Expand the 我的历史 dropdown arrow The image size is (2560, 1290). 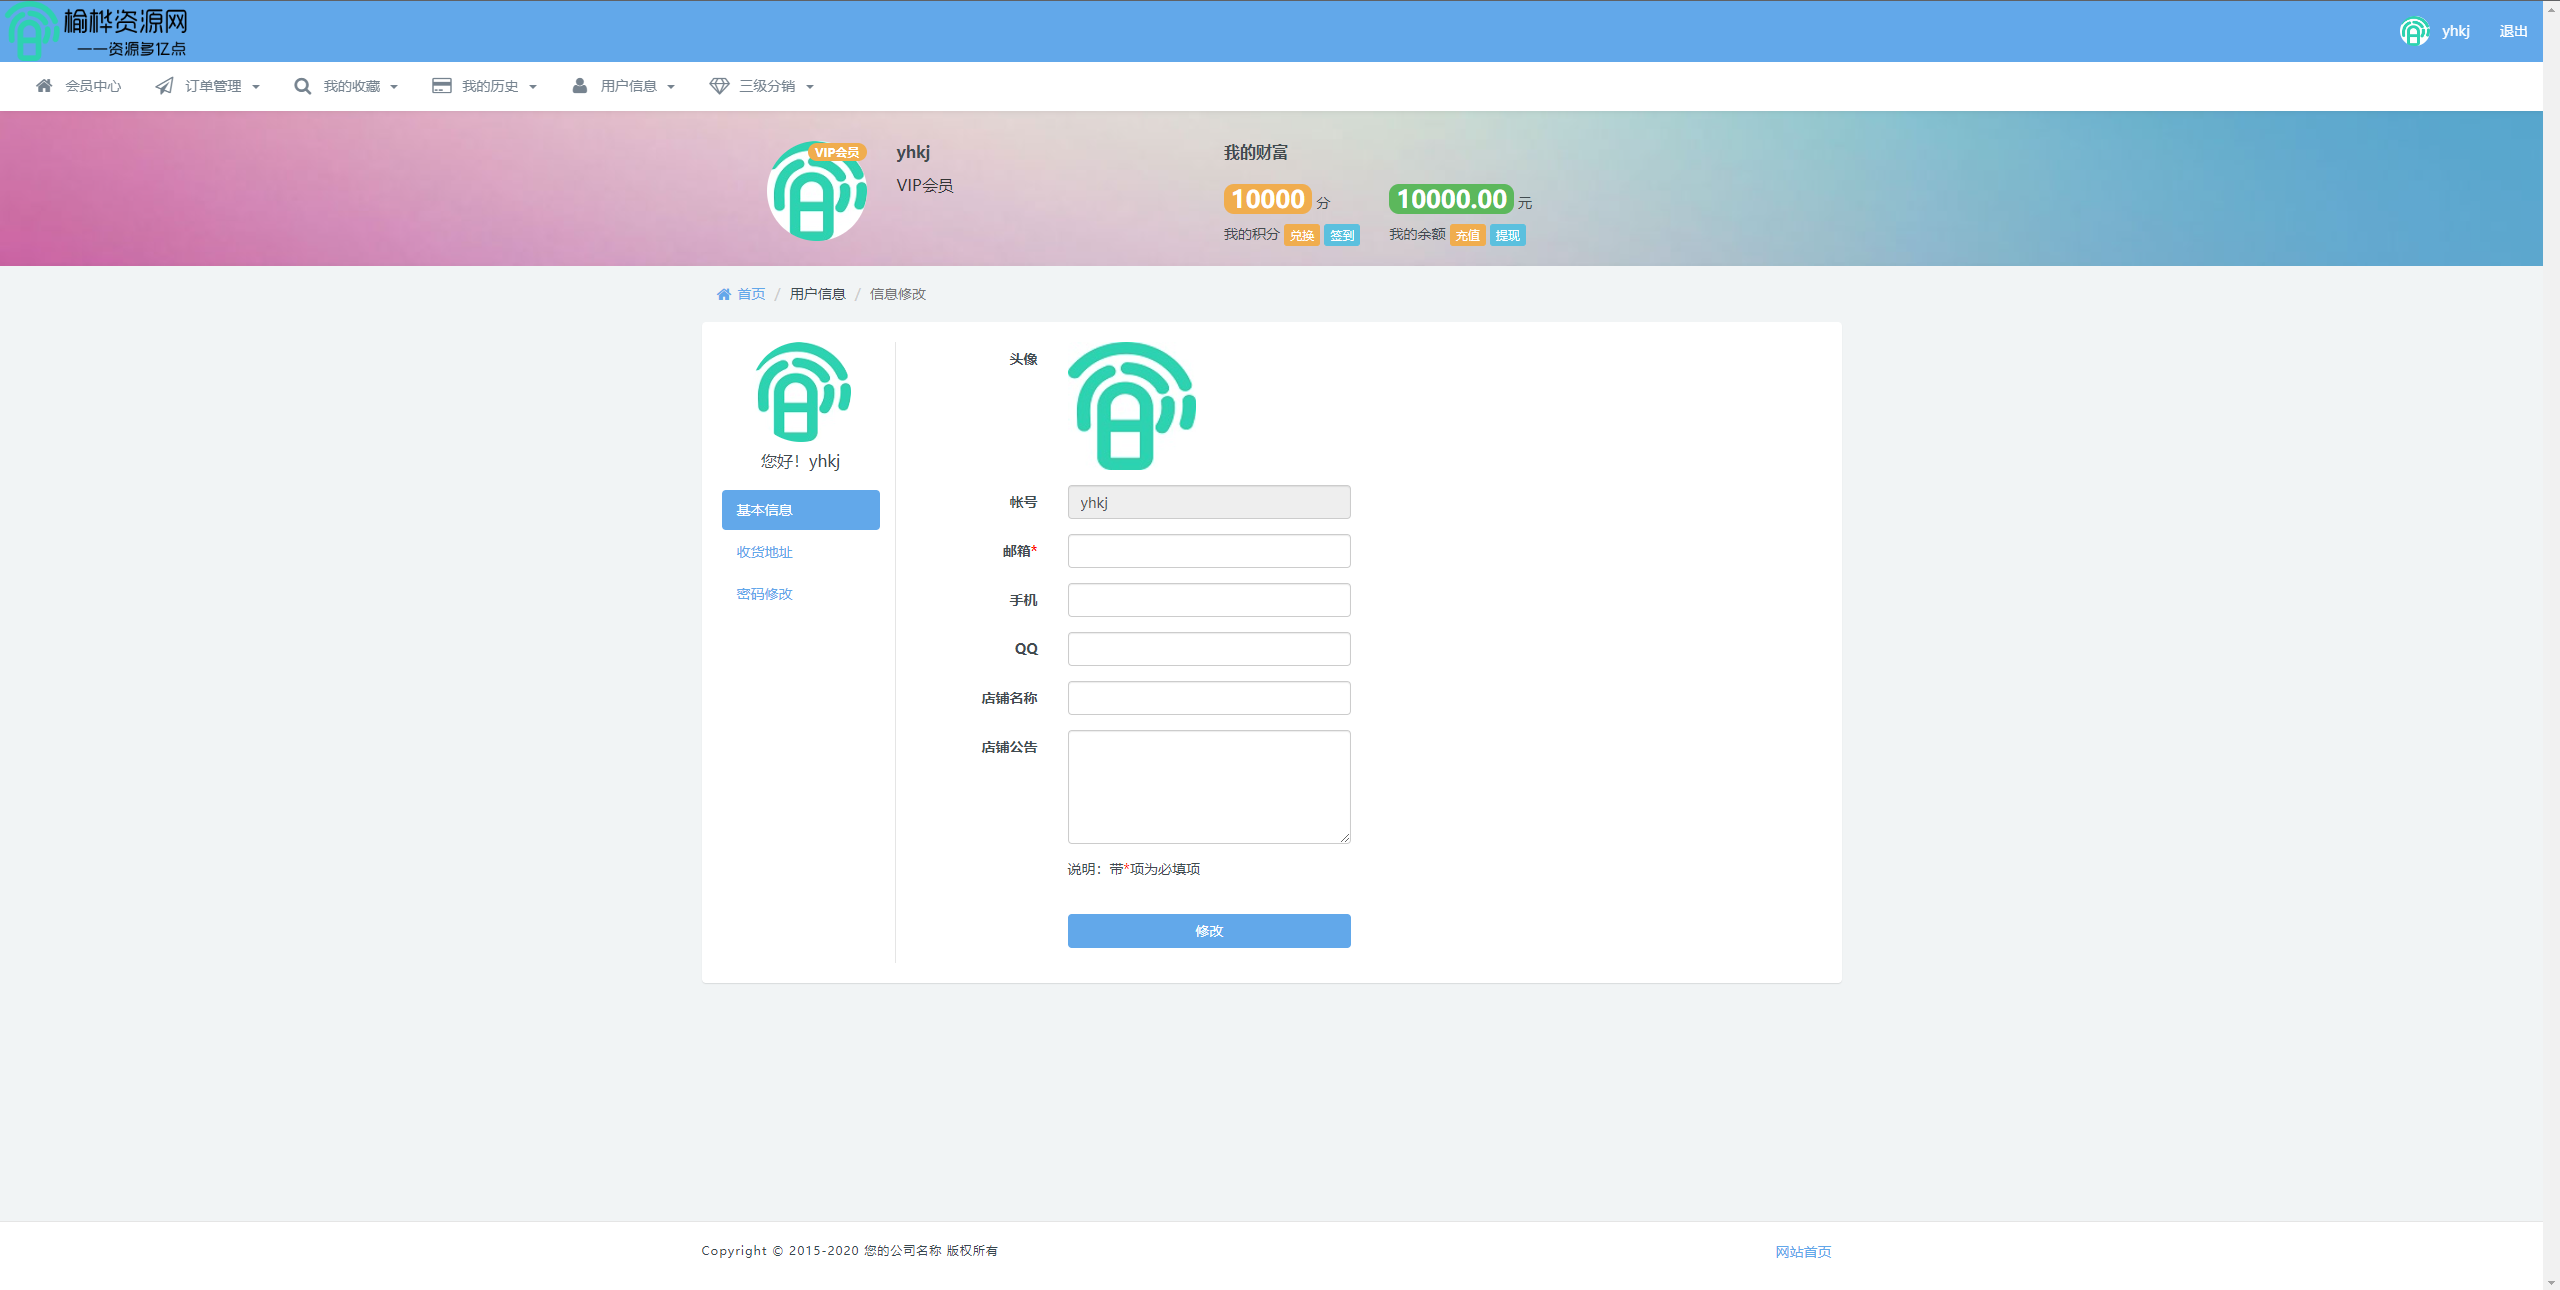pos(533,87)
